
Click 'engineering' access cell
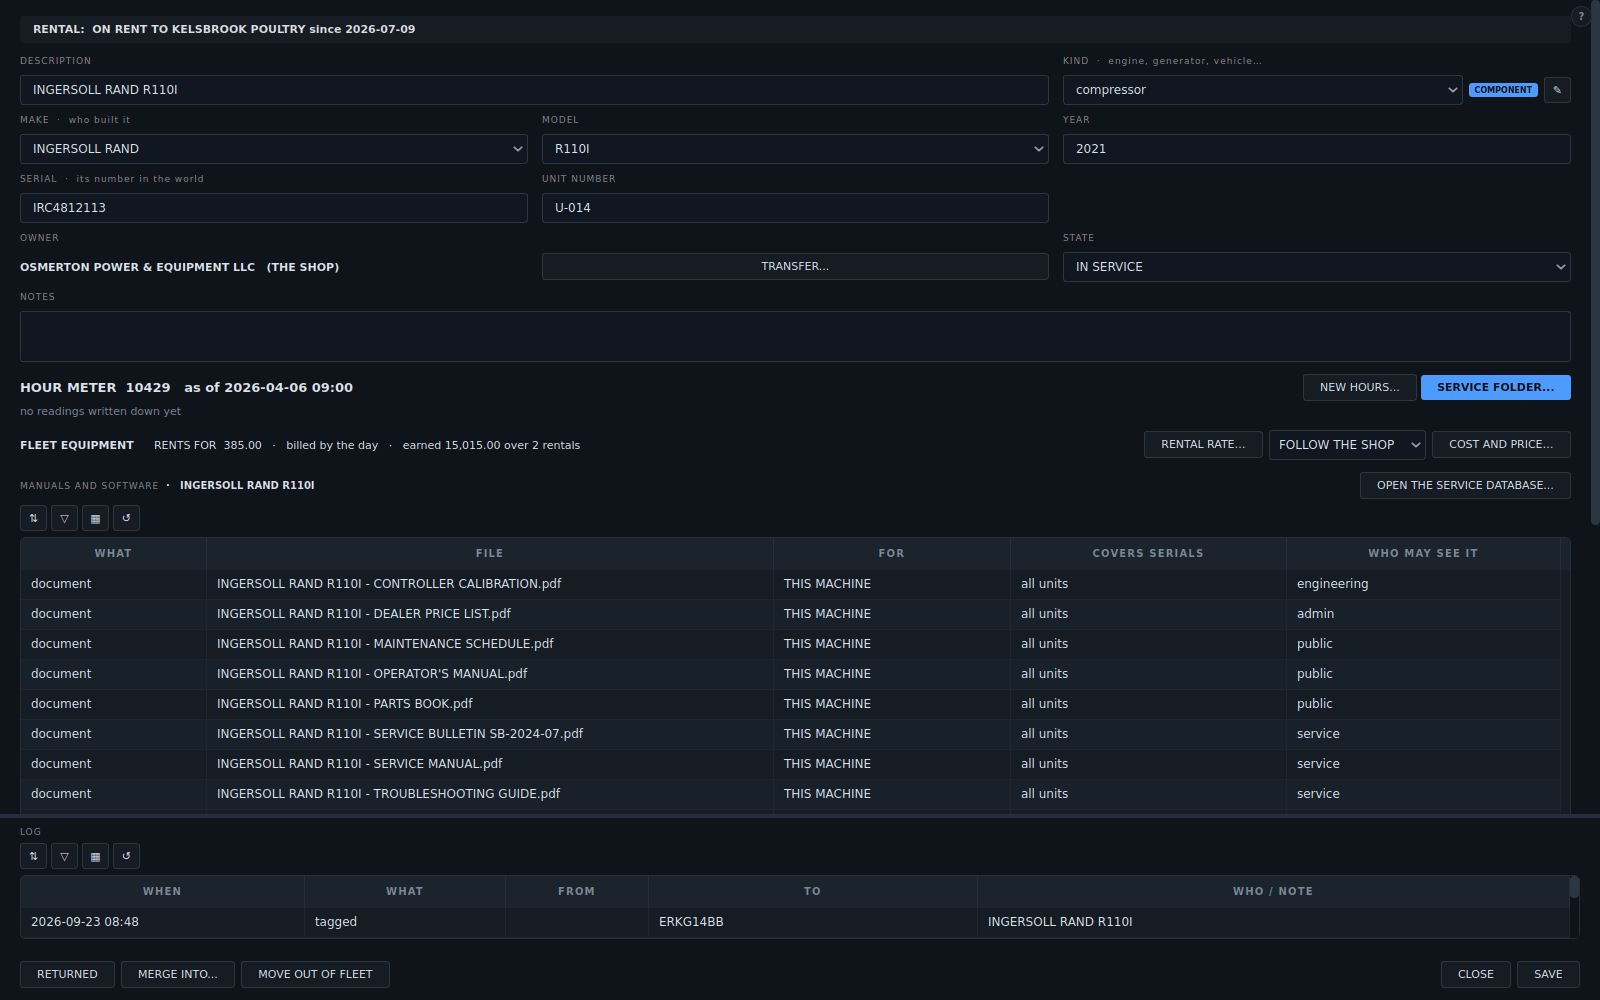click(1423, 584)
